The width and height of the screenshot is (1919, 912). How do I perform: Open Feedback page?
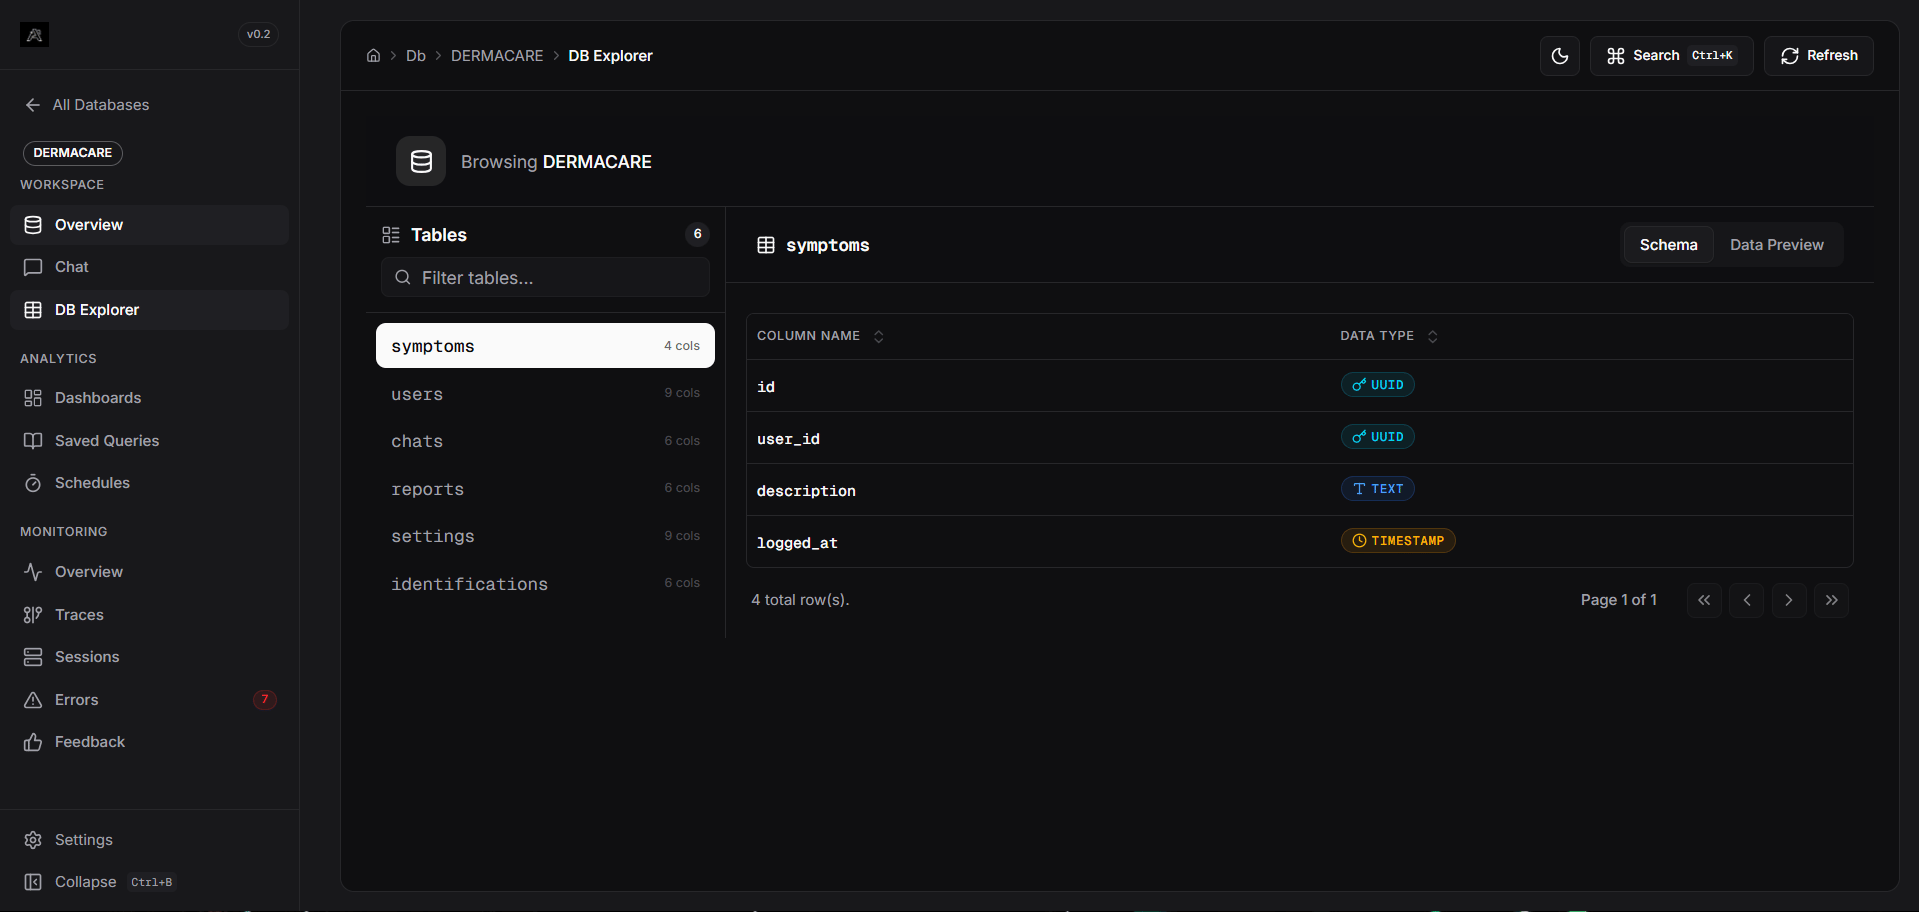pyautogui.click(x=150, y=742)
